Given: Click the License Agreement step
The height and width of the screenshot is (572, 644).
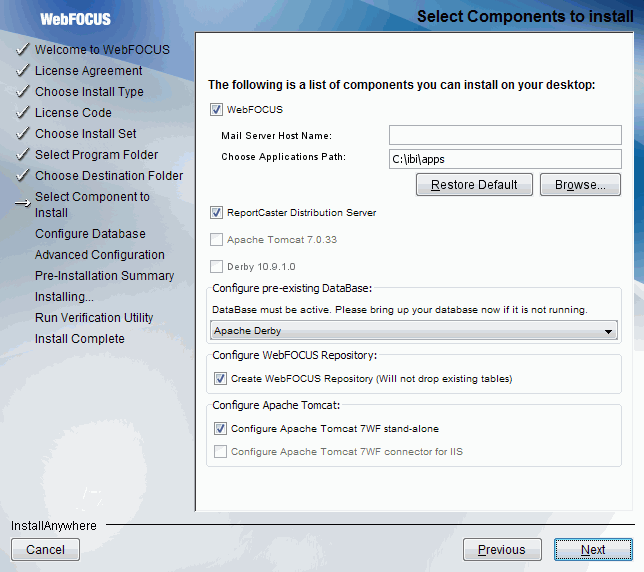Looking at the screenshot, I should tap(89, 71).
